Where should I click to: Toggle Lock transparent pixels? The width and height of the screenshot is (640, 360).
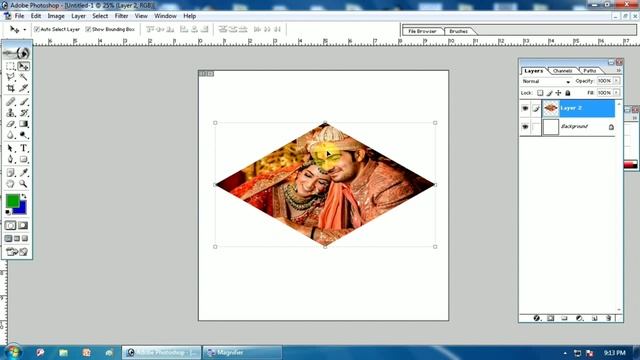(540, 93)
